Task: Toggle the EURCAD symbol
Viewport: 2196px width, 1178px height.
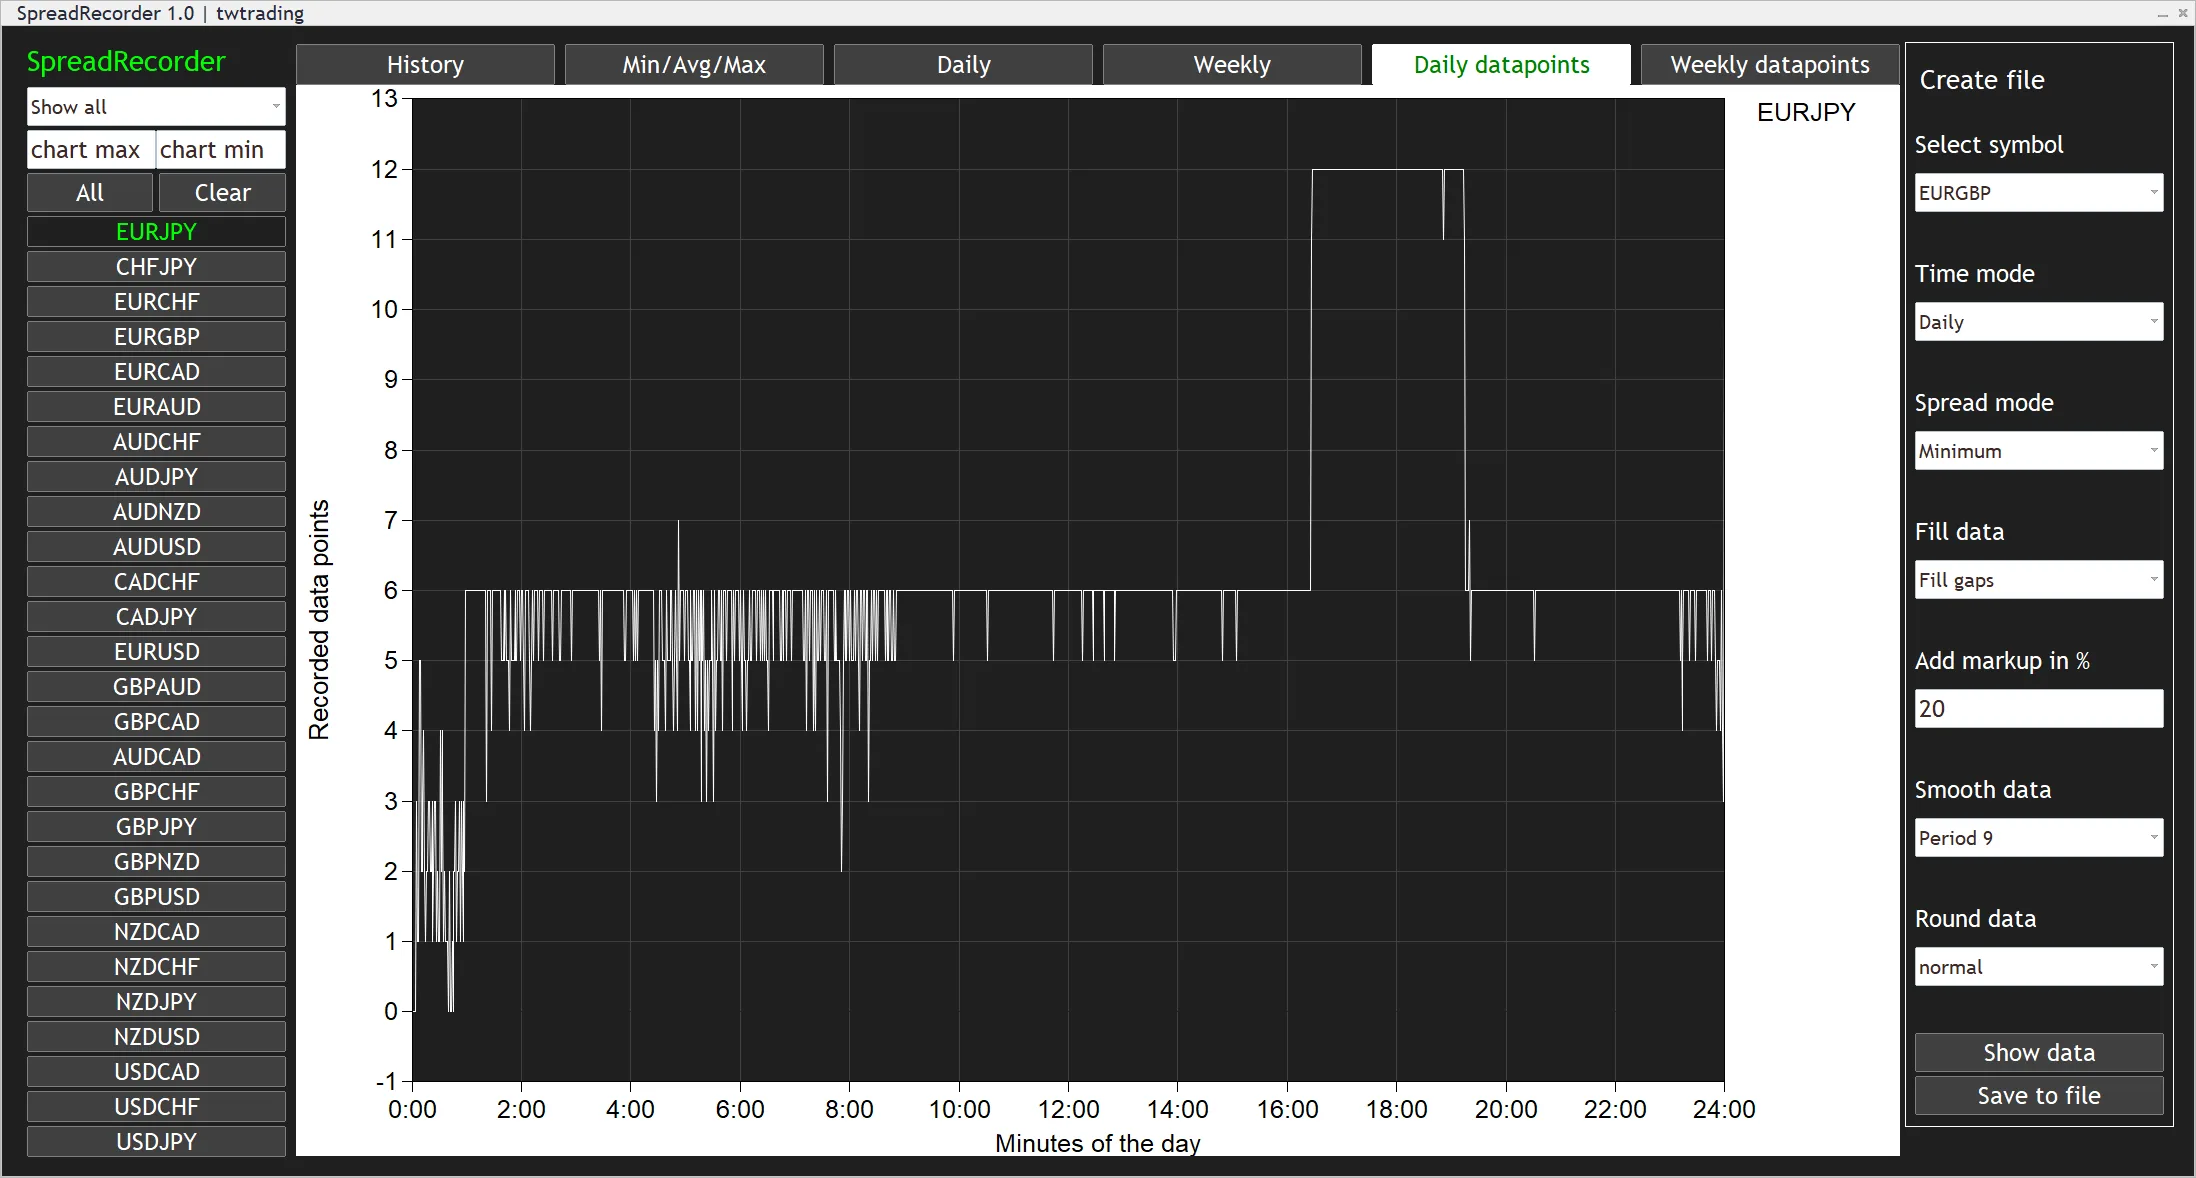Action: (x=156, y=372)
